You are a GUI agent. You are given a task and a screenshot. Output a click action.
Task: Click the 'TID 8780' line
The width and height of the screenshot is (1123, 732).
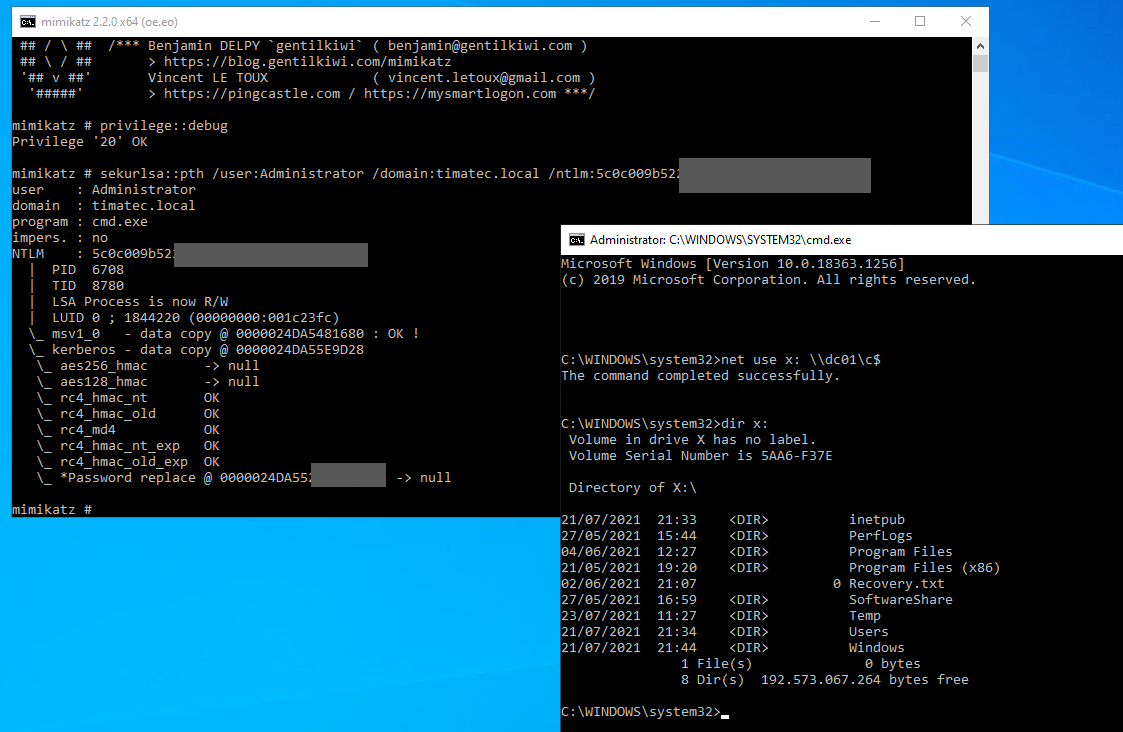pos(87,286)
